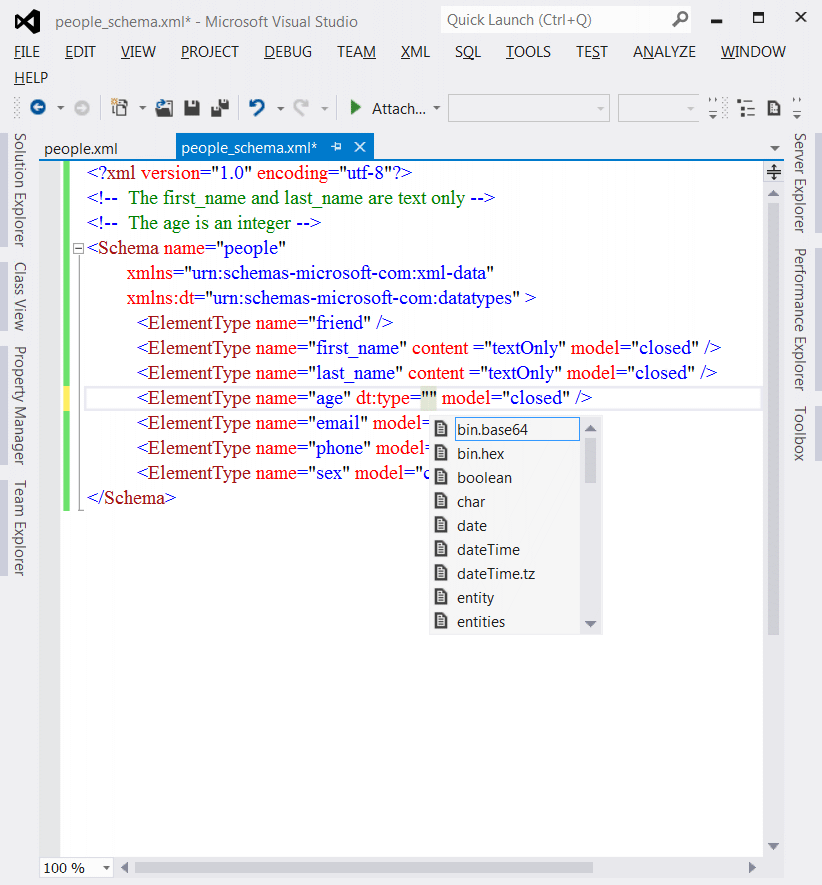
Task: Save the file with the floppy disk icon
Action: 192,107
